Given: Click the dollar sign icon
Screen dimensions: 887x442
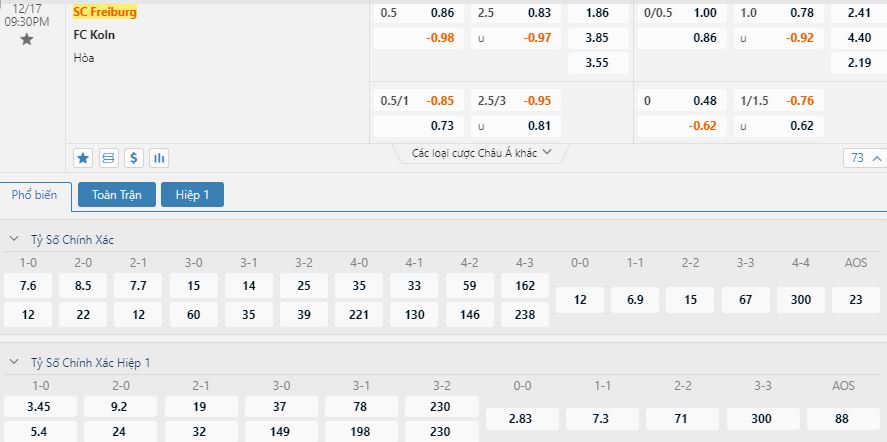Looking at the screenshot, I should pyautogui.click(x=134, y=158).
